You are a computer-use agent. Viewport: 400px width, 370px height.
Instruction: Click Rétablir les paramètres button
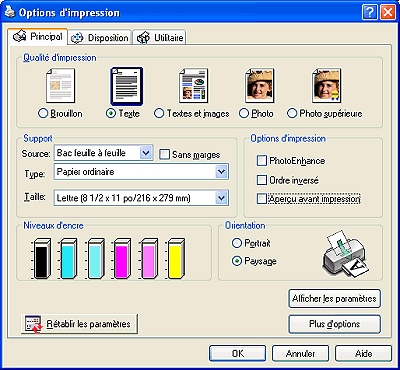(x=79, y=324)
